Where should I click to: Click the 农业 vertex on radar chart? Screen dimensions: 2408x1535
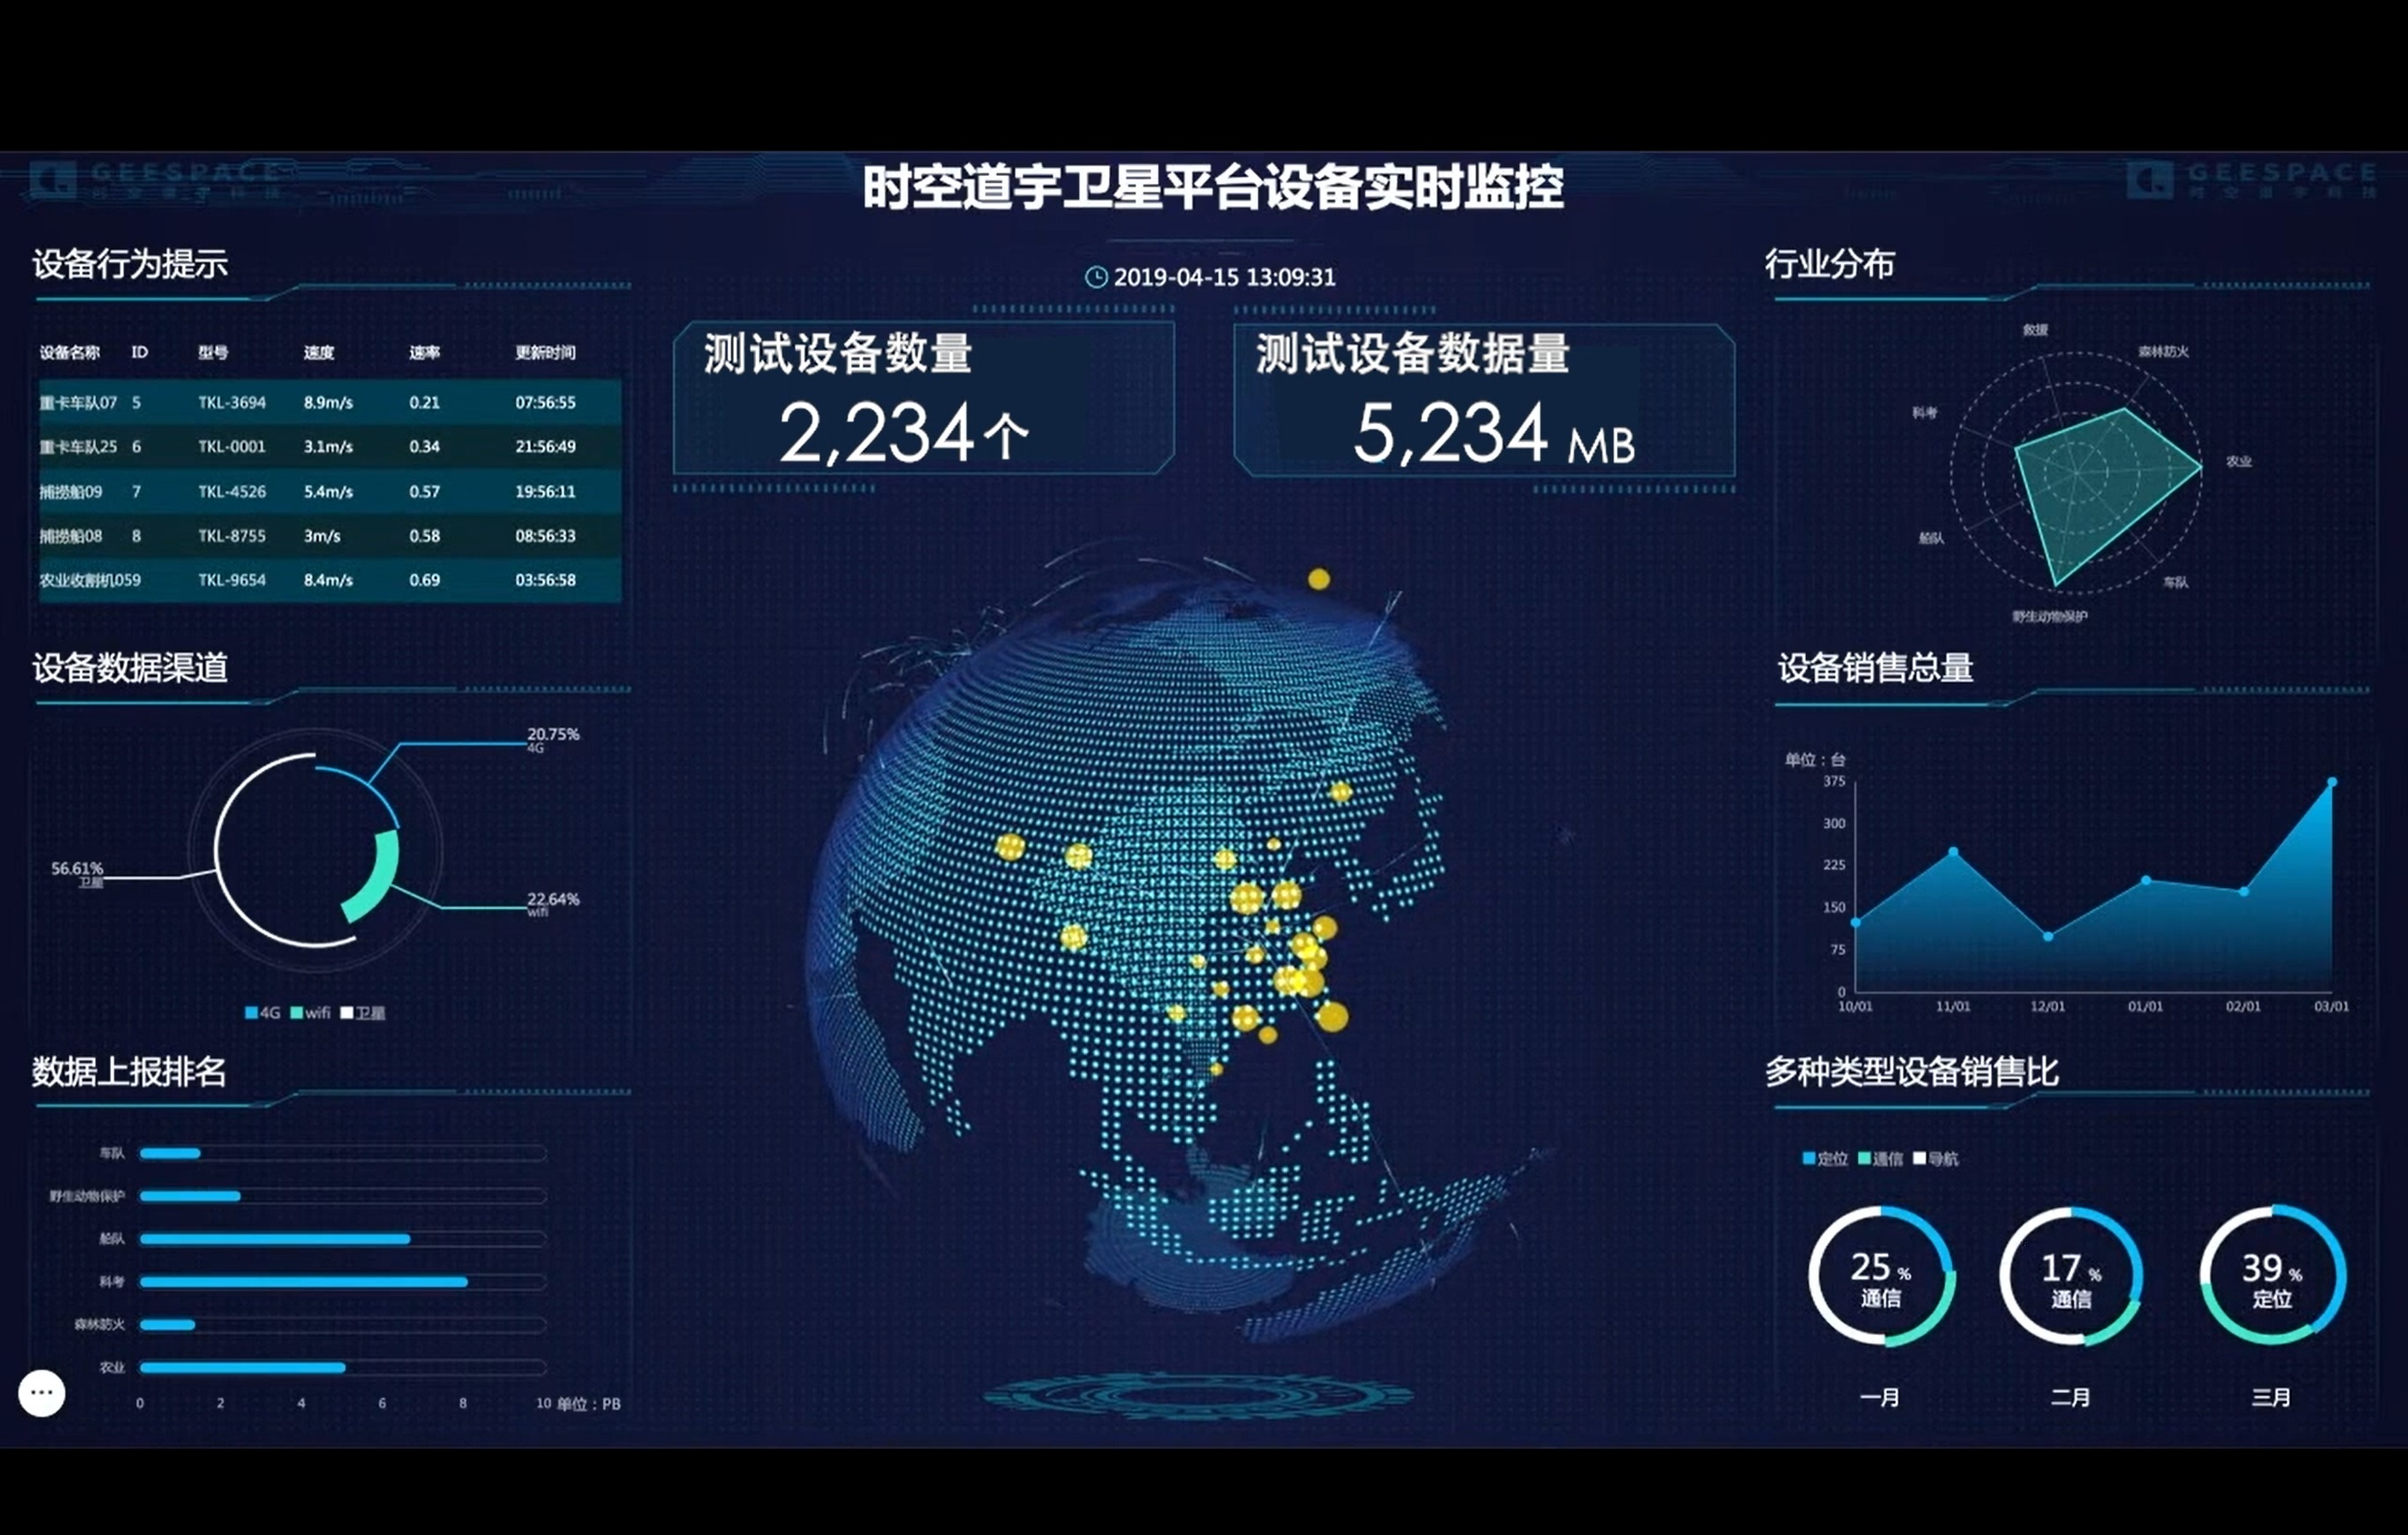coord(2200,466)
